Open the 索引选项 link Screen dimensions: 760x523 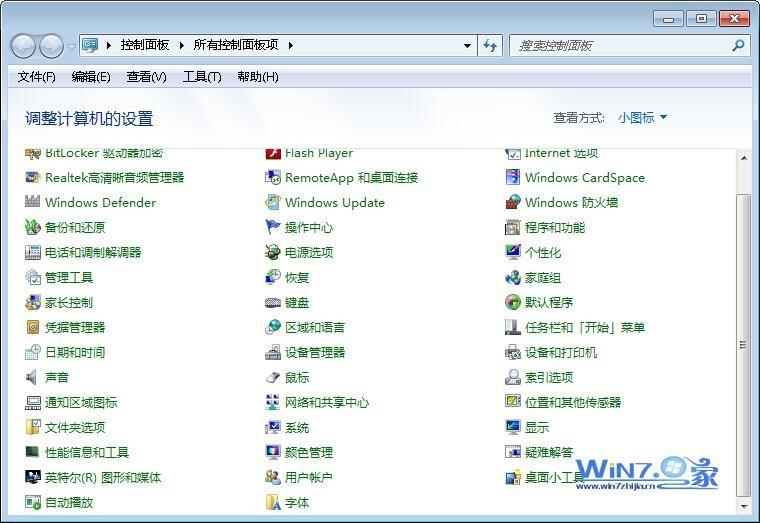pos(549,378)
